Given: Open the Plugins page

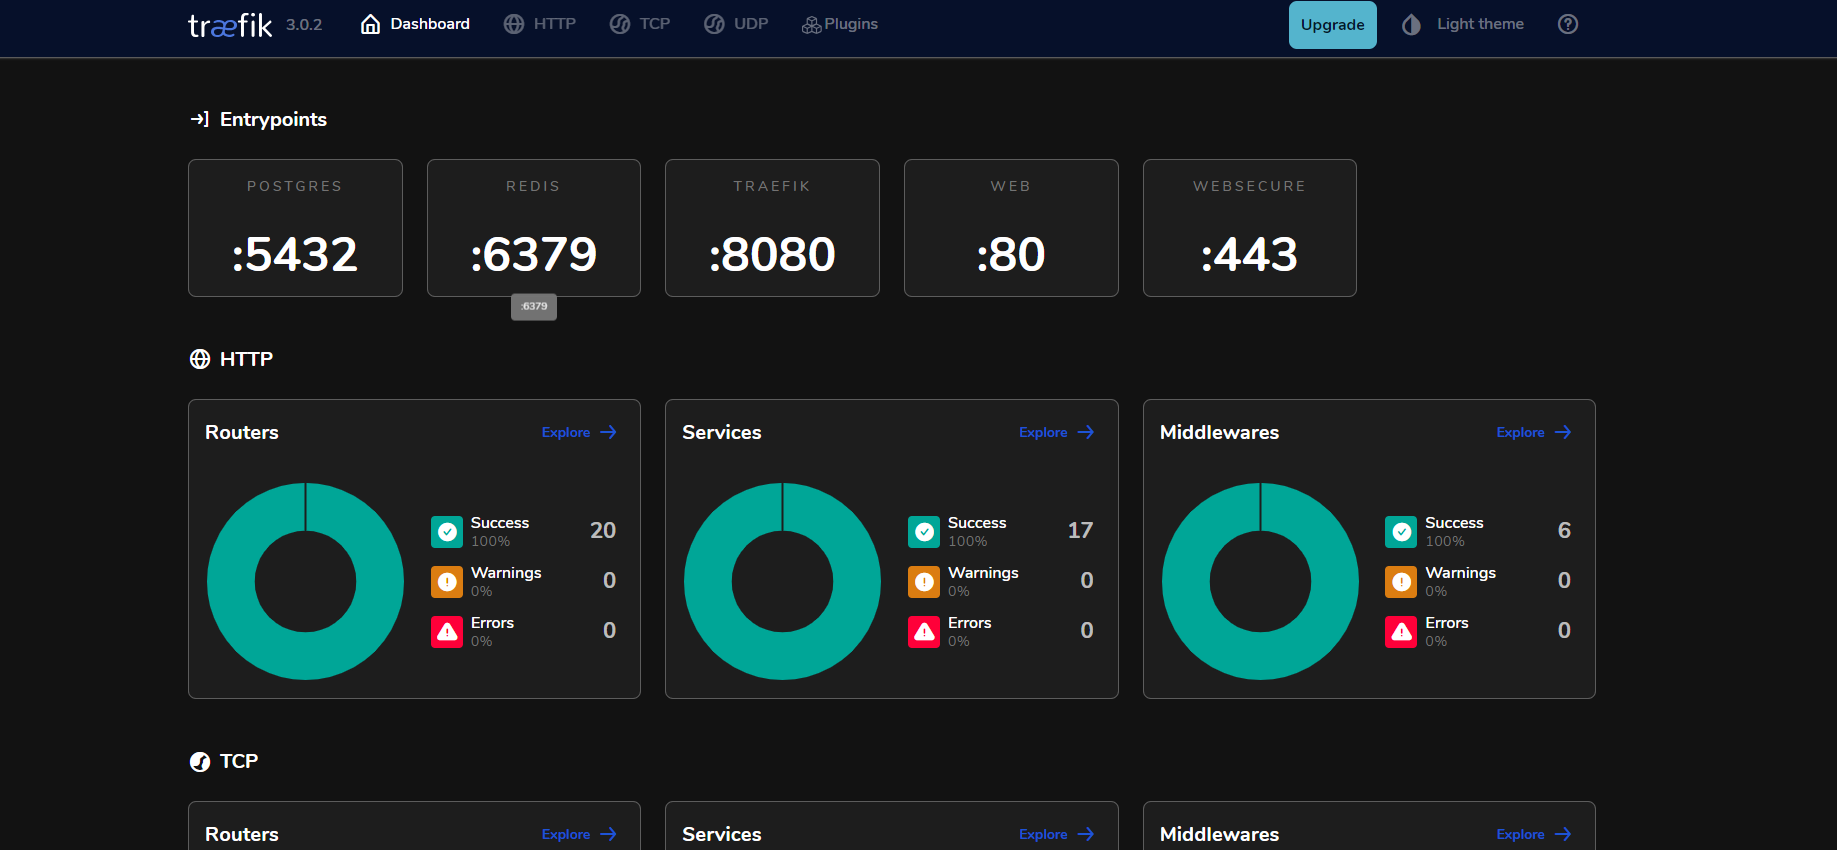Looking at the screenshot, I should [x=840, y=24].
